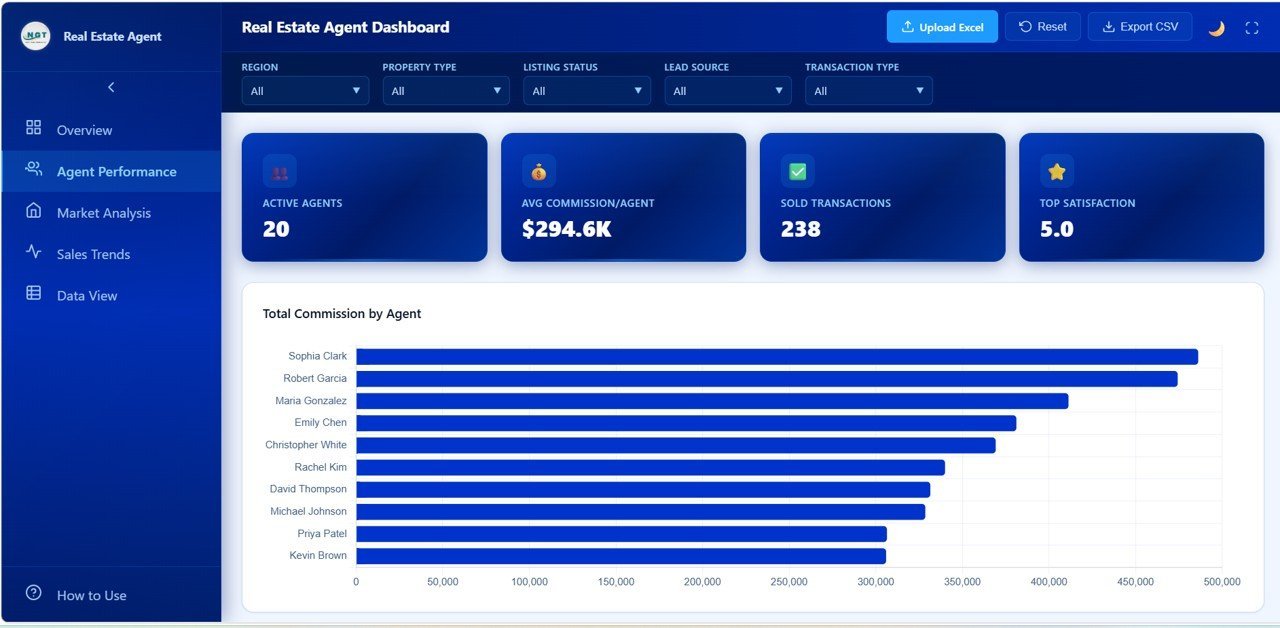Click the Active Agents card icon

click(x=279, y=170)
